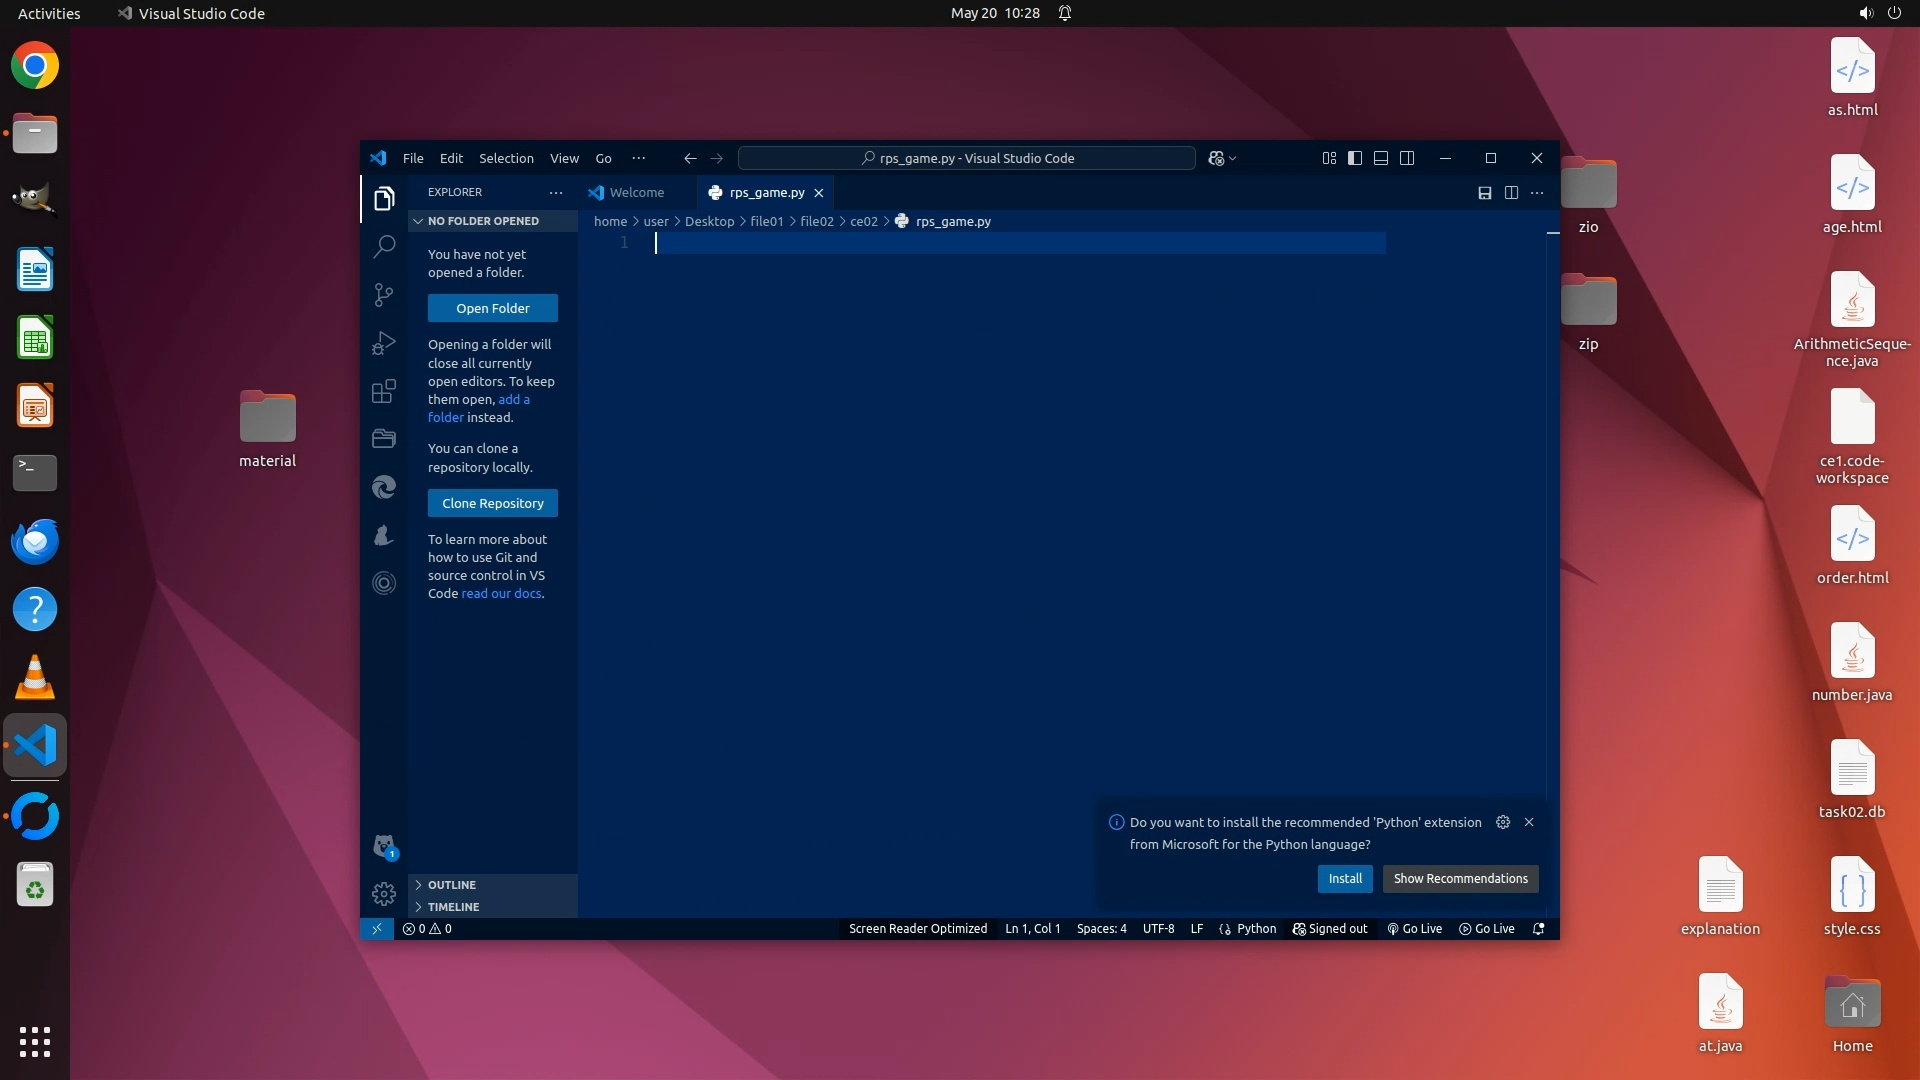Switch to the Welcome tab
1920x1080 pixels.
coord(636,192)
